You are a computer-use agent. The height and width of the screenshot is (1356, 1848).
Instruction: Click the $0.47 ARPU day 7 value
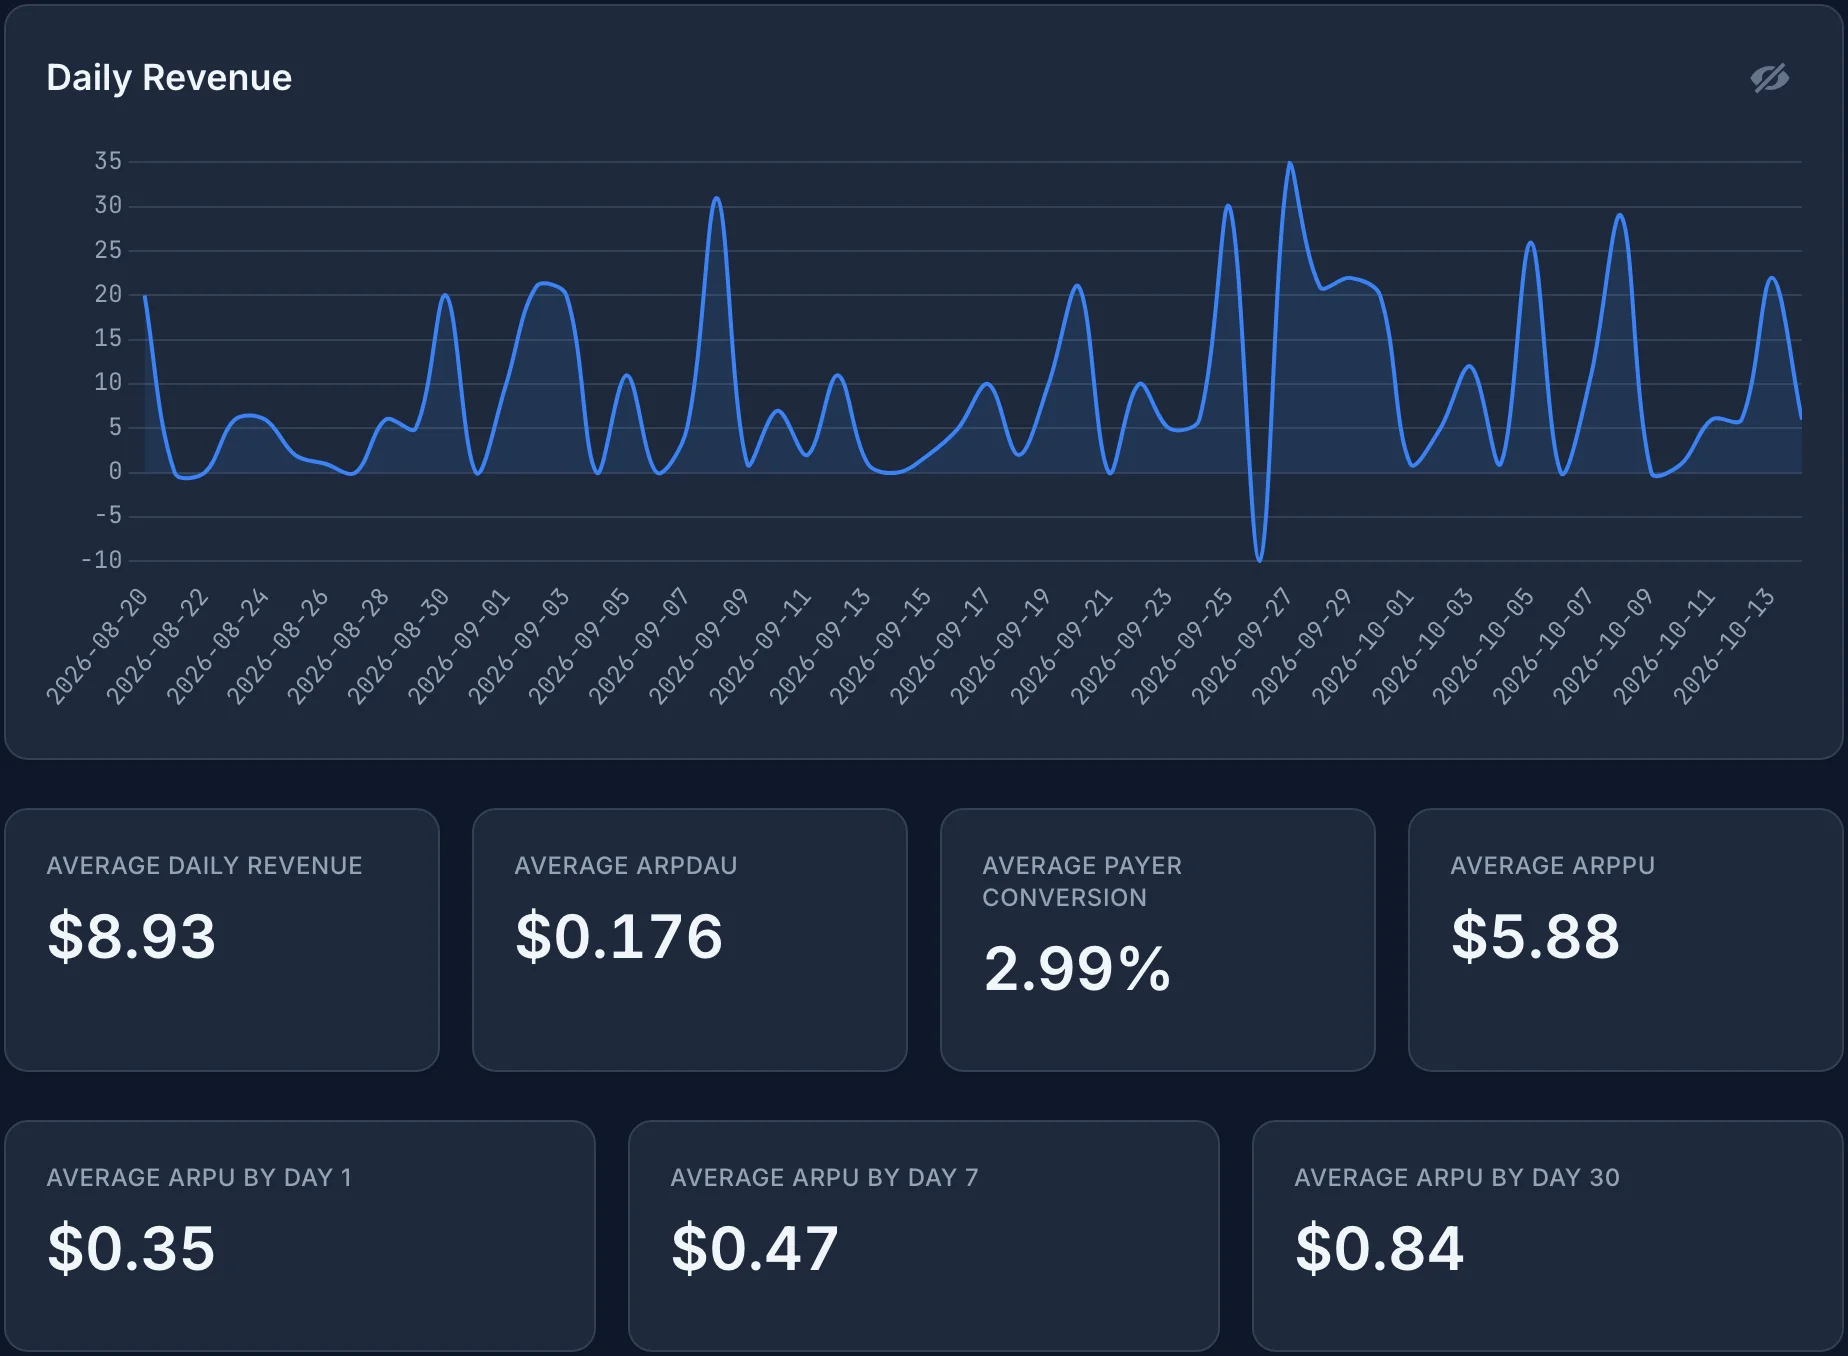coord(755,1249)
